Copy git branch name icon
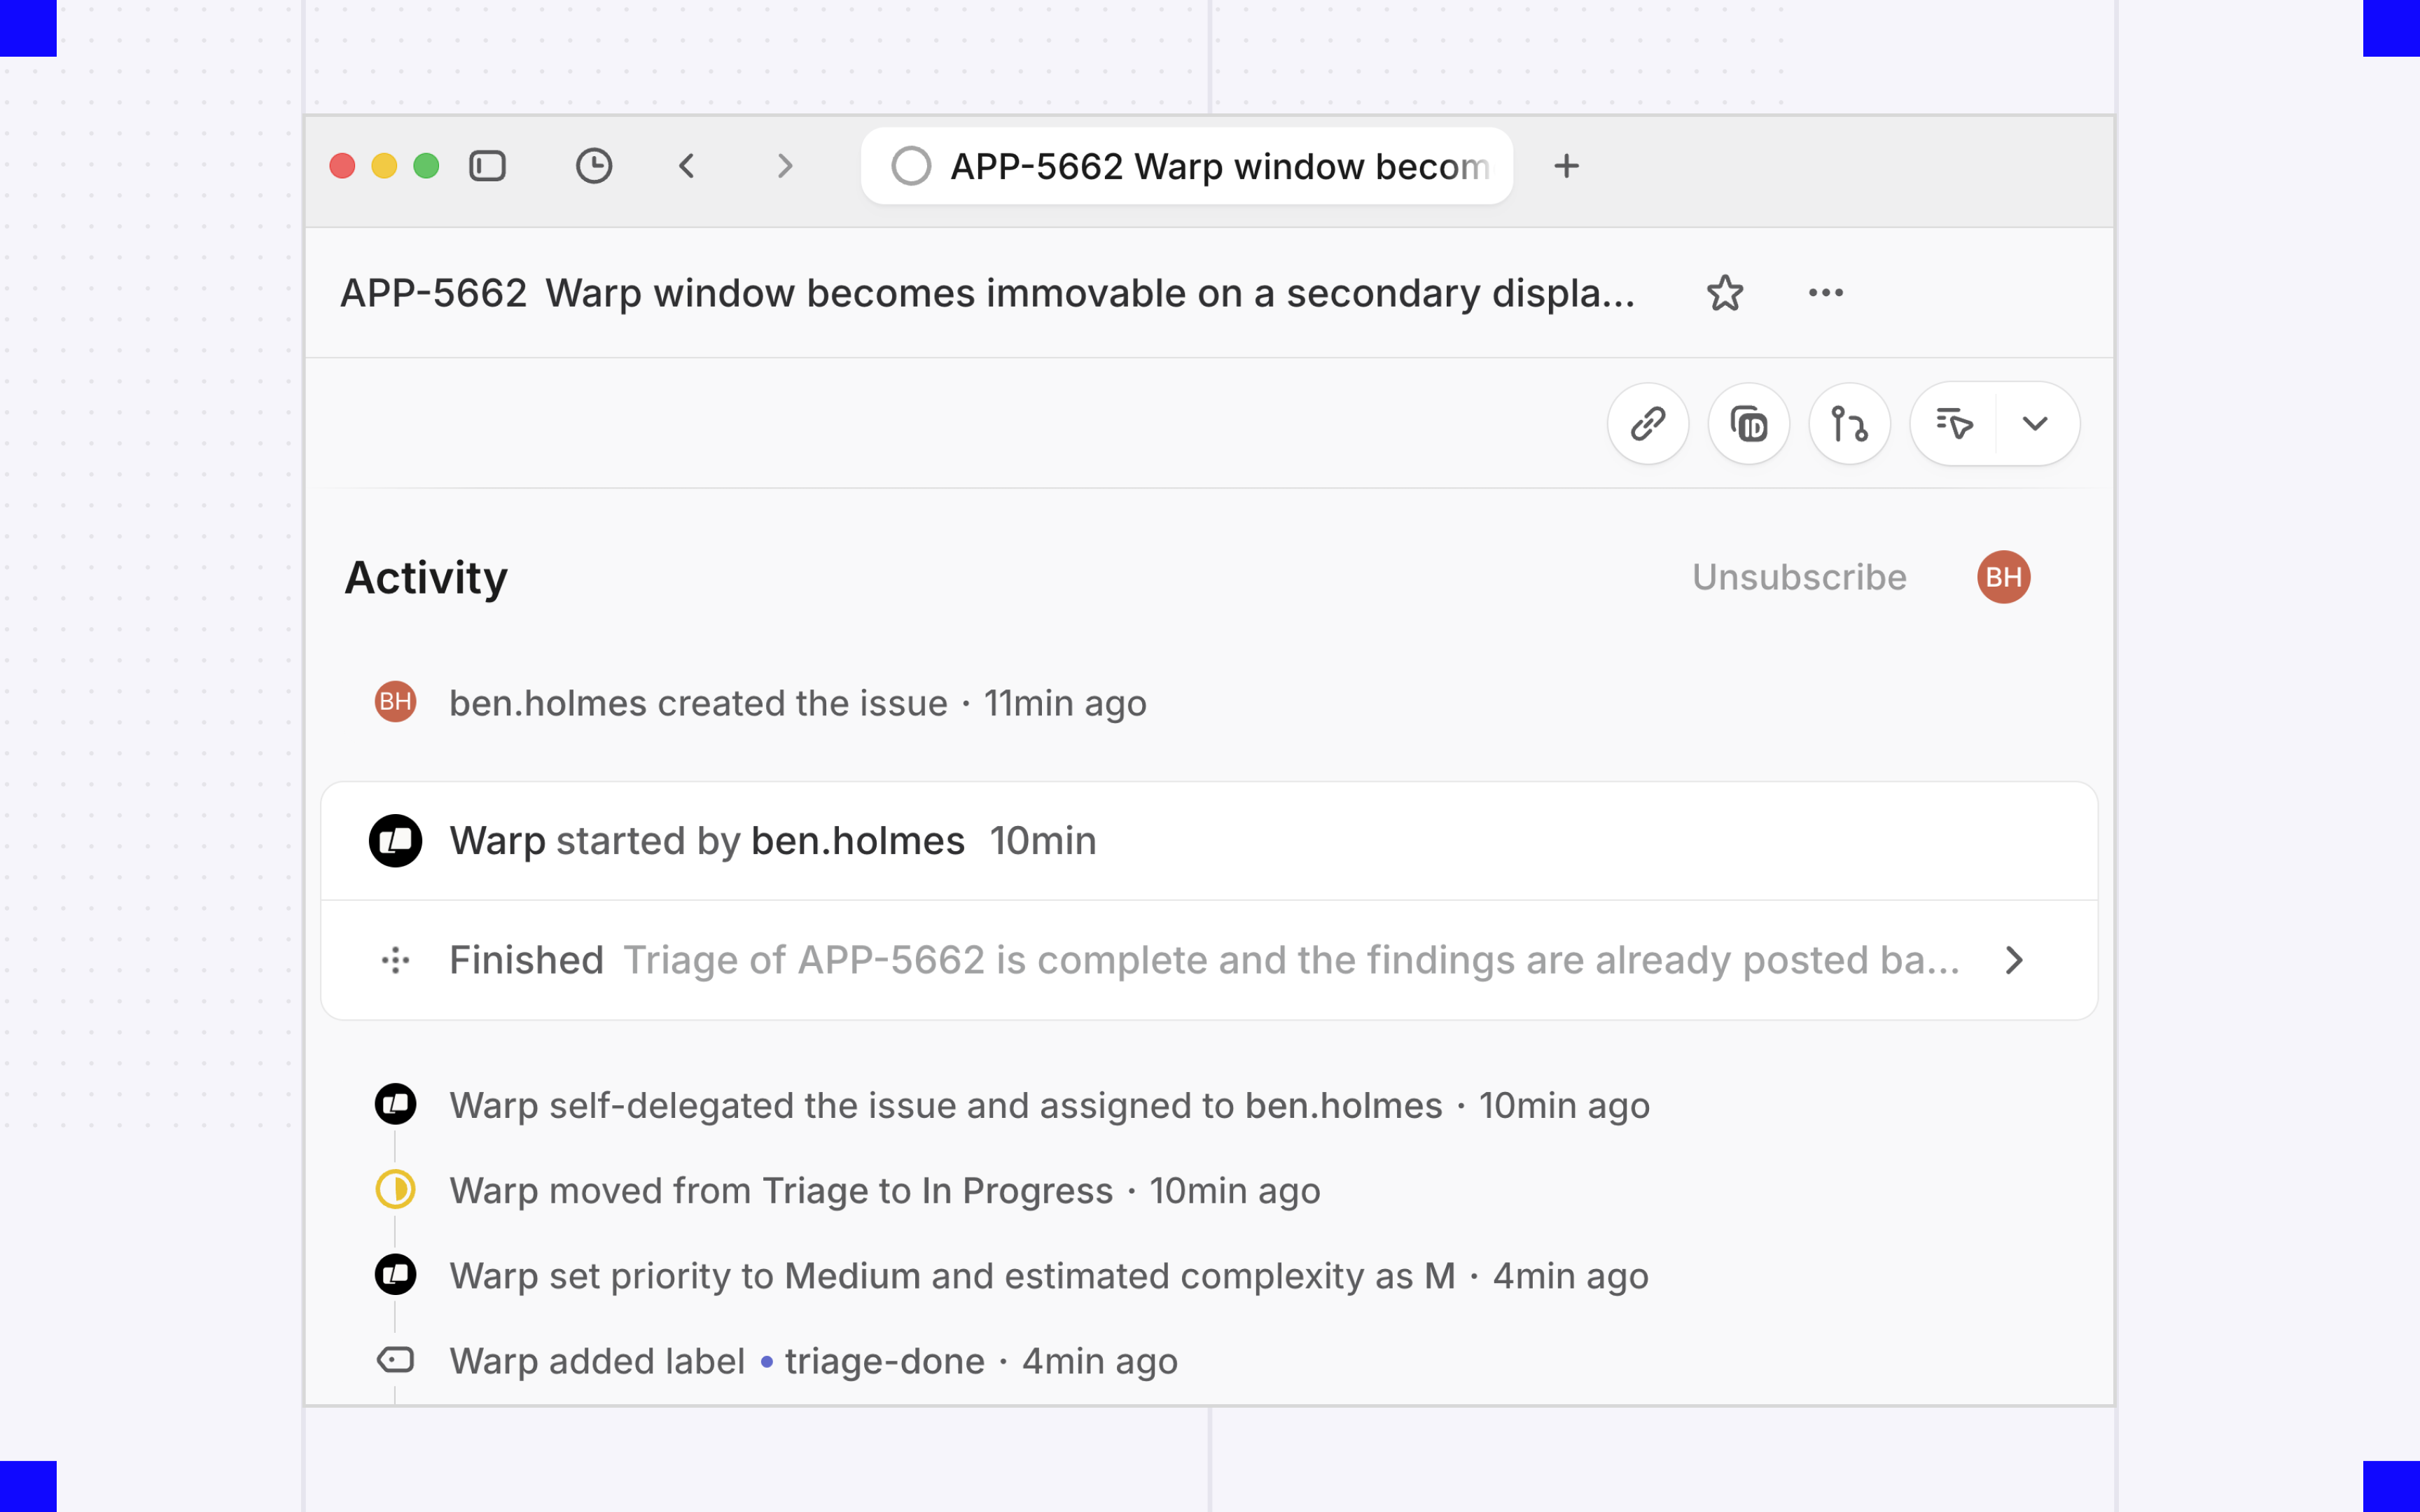The image size is (2420, 1512). (x=1850, y=424)
